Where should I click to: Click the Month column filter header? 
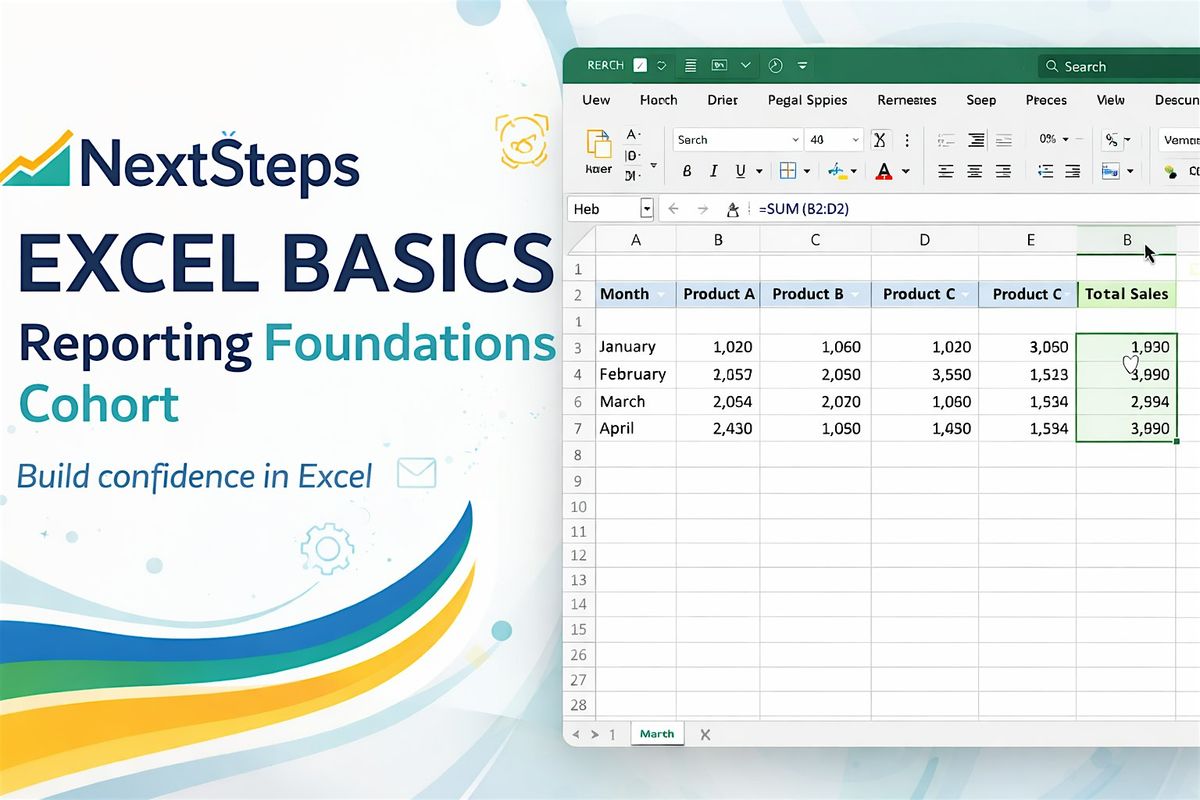(x=636, y=294)
